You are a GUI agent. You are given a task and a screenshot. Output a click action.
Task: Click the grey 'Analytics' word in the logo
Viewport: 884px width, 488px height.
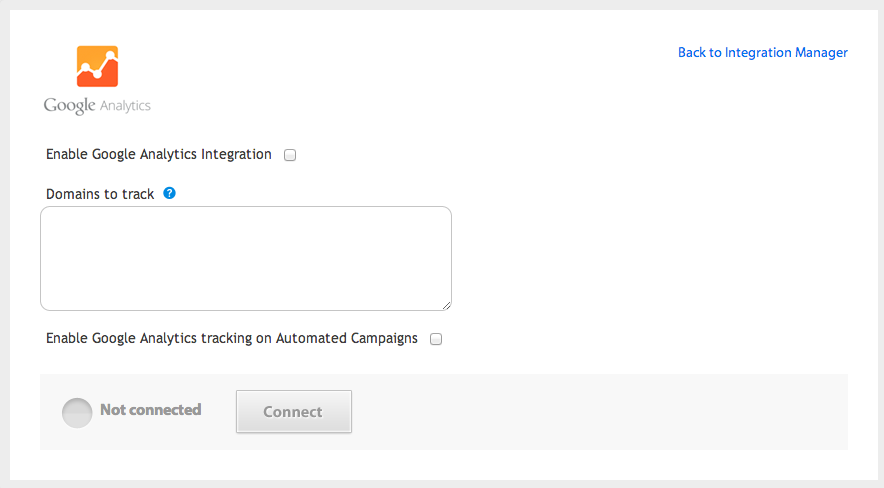point(125,106)
